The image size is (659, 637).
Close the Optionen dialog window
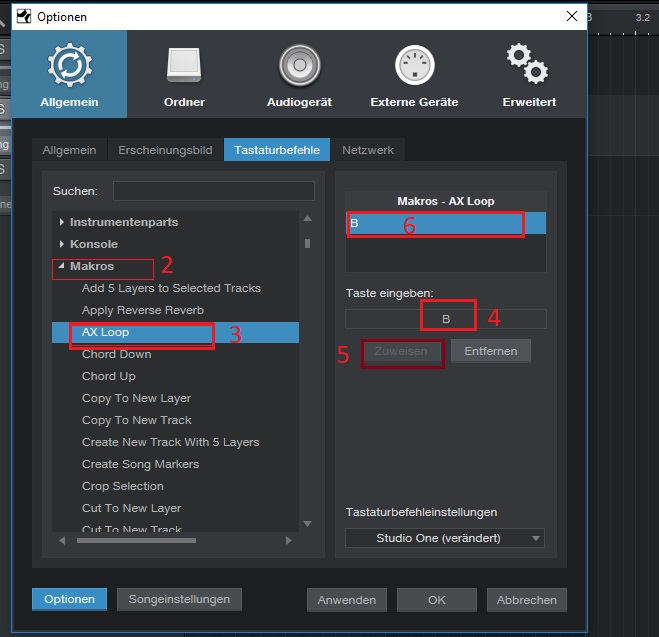click(572, 16)
